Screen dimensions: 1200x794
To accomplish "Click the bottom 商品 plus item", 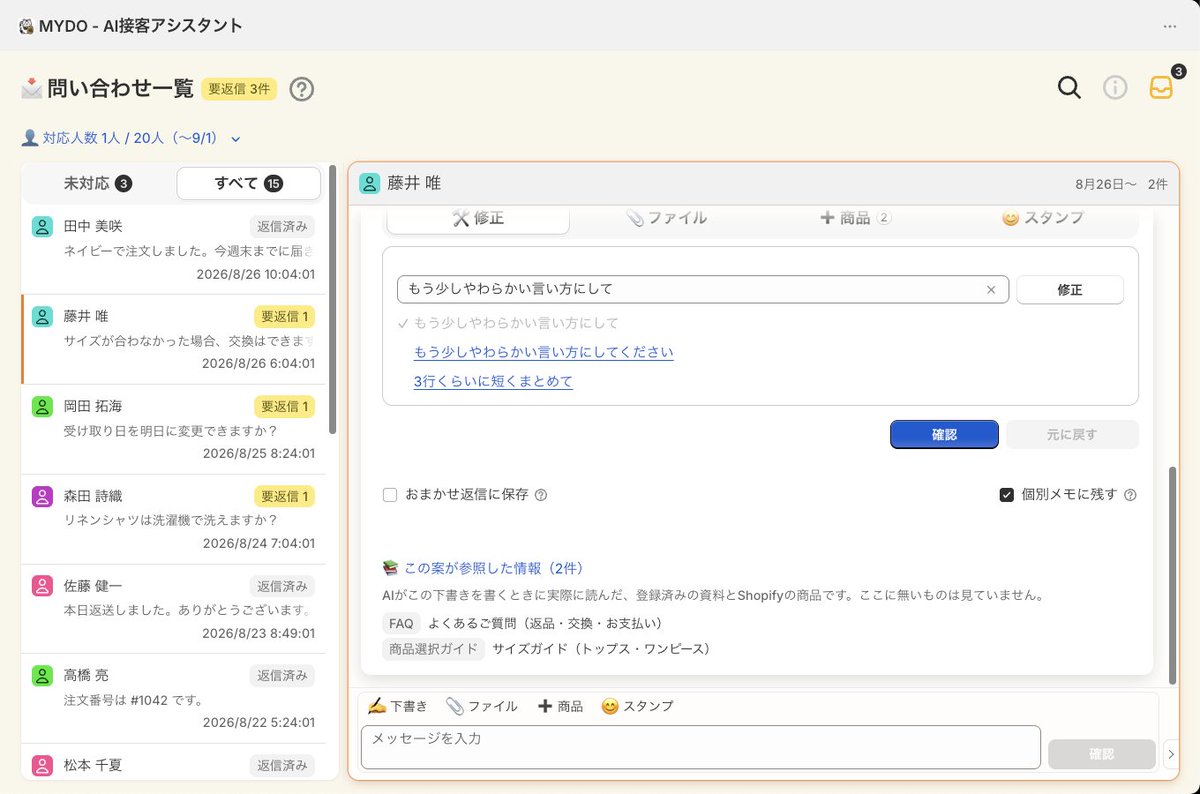I will (560, 706).
